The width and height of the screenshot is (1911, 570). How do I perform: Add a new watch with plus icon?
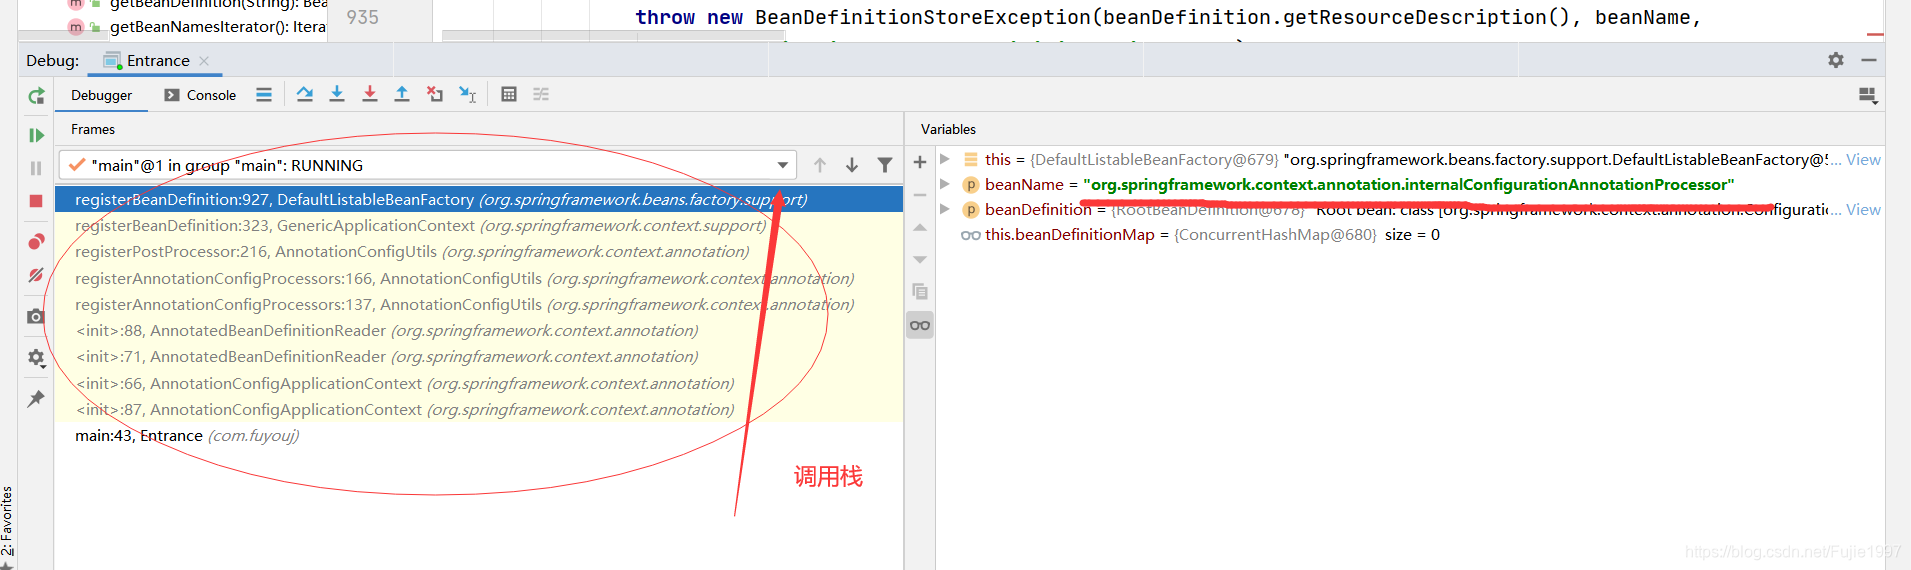(920, 162)
